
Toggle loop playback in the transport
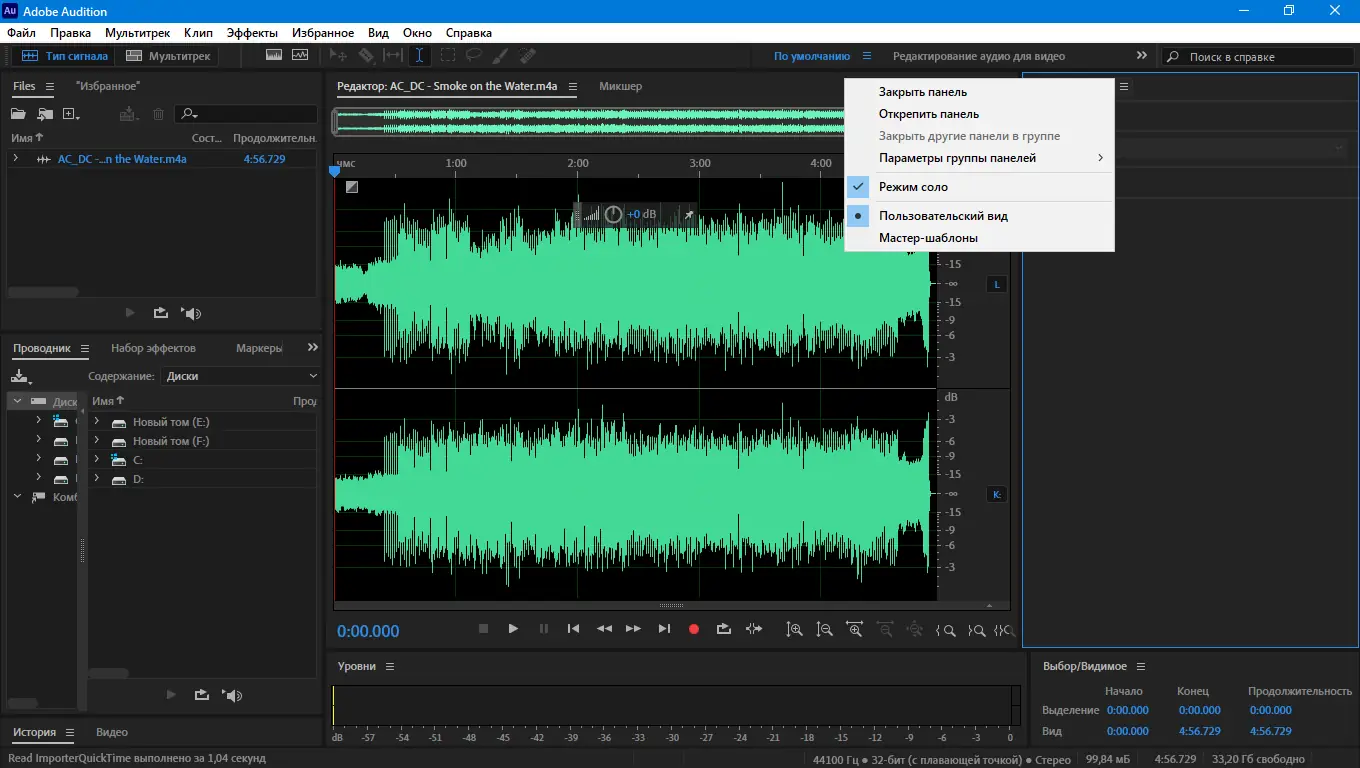tap(724, 629)
